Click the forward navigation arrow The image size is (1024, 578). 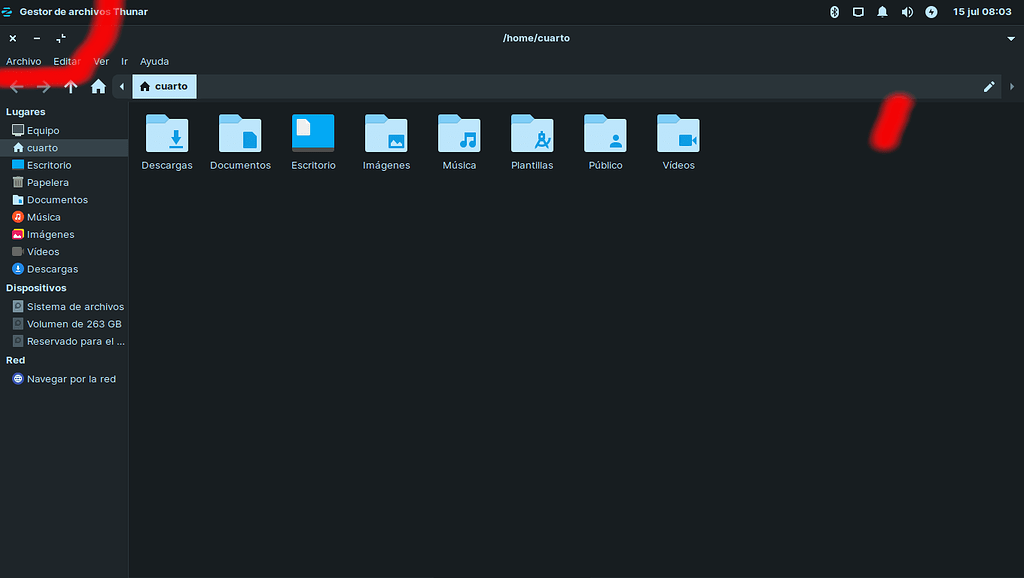pos(43,86)
